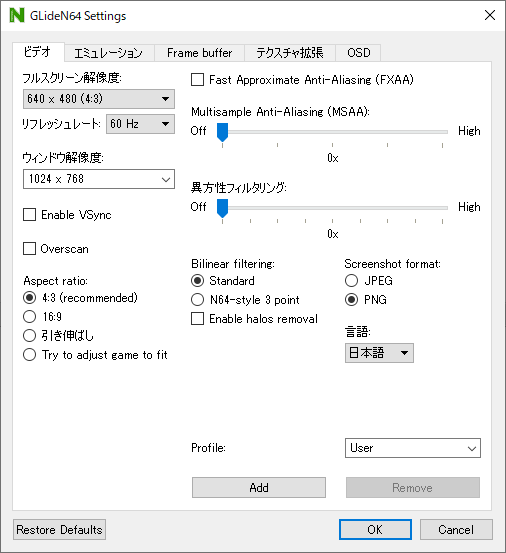Click the Bilinear filtering: label

pyautogui.click(x=233, y=264)
